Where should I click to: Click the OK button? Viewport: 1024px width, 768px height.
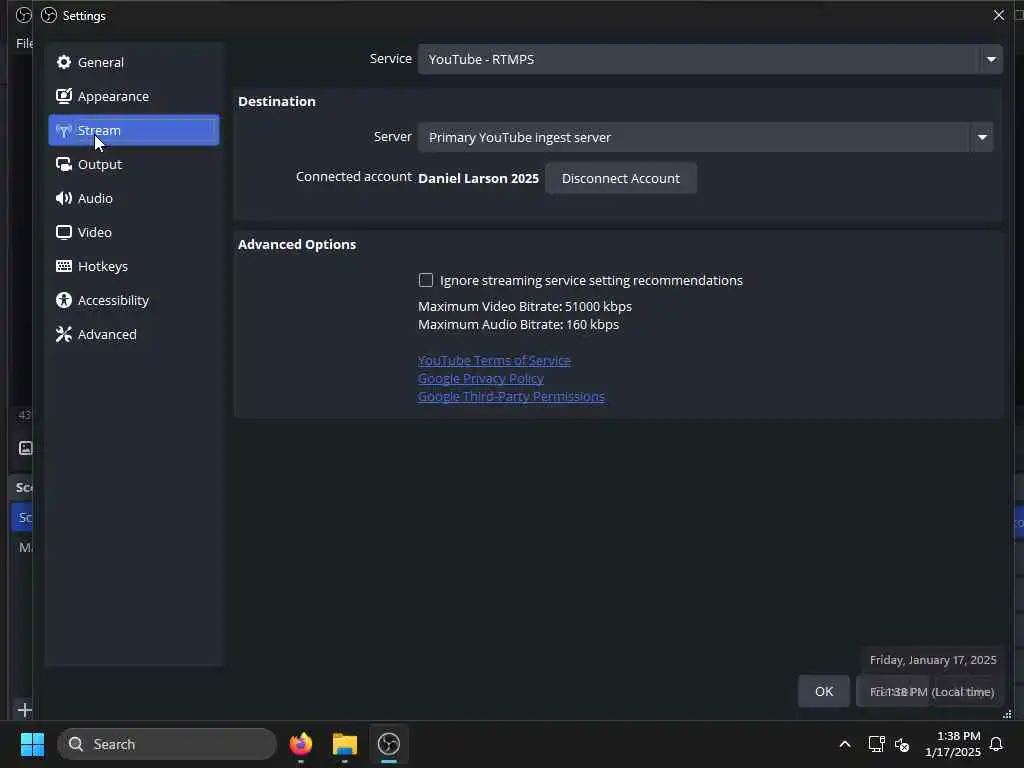[824, 691]
